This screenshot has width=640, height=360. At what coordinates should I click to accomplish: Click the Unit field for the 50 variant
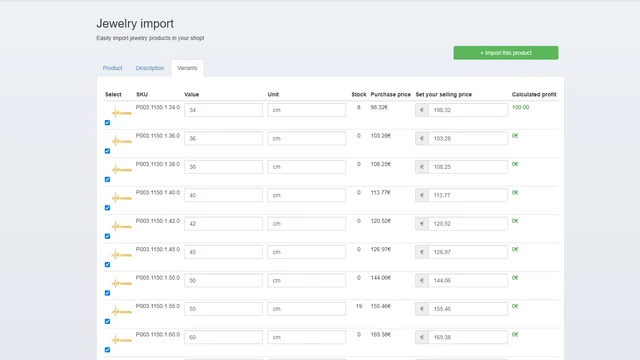point(307,280)
